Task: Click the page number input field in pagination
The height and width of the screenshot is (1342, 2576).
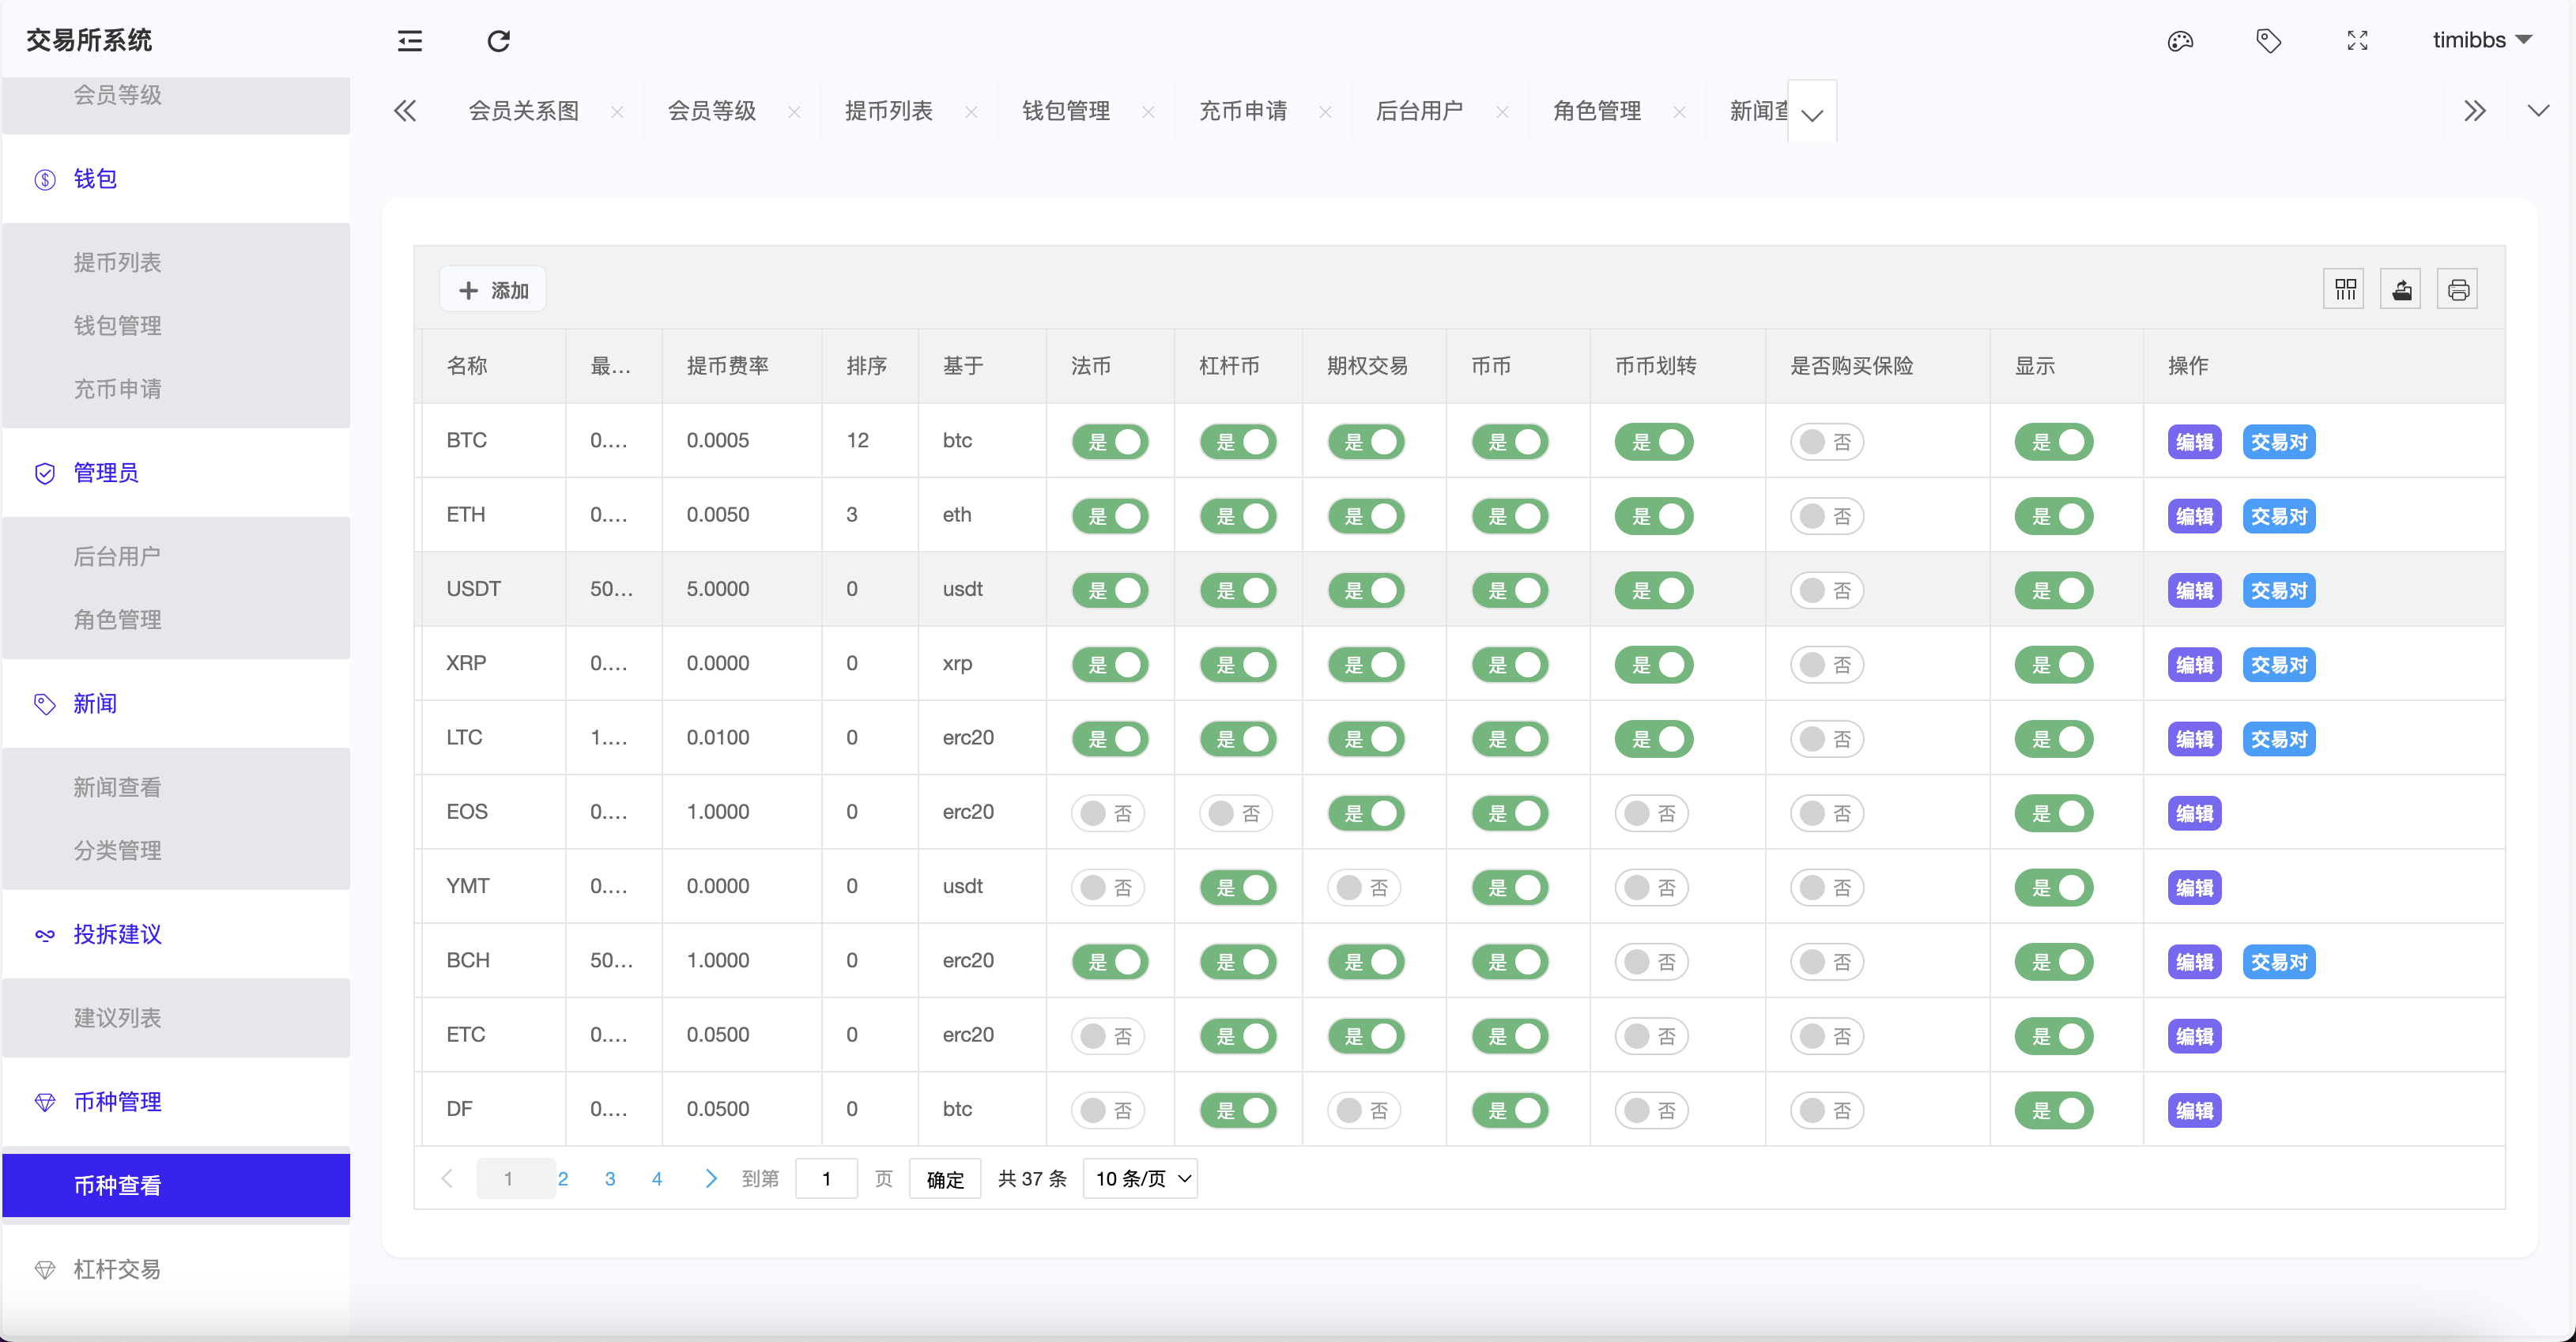Action: click(x=826, y=1178)
